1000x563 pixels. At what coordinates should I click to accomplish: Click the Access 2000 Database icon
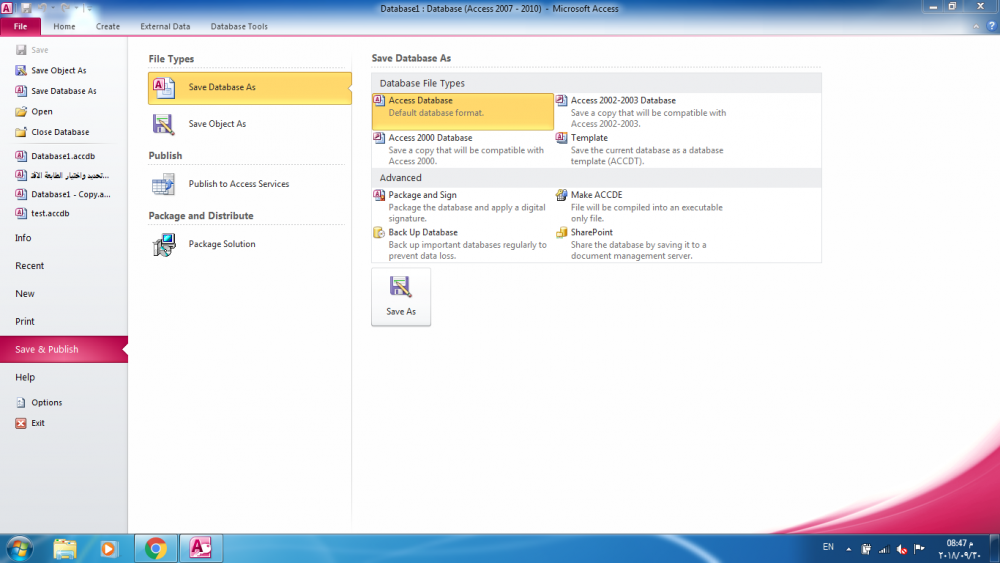click(379, 138)
